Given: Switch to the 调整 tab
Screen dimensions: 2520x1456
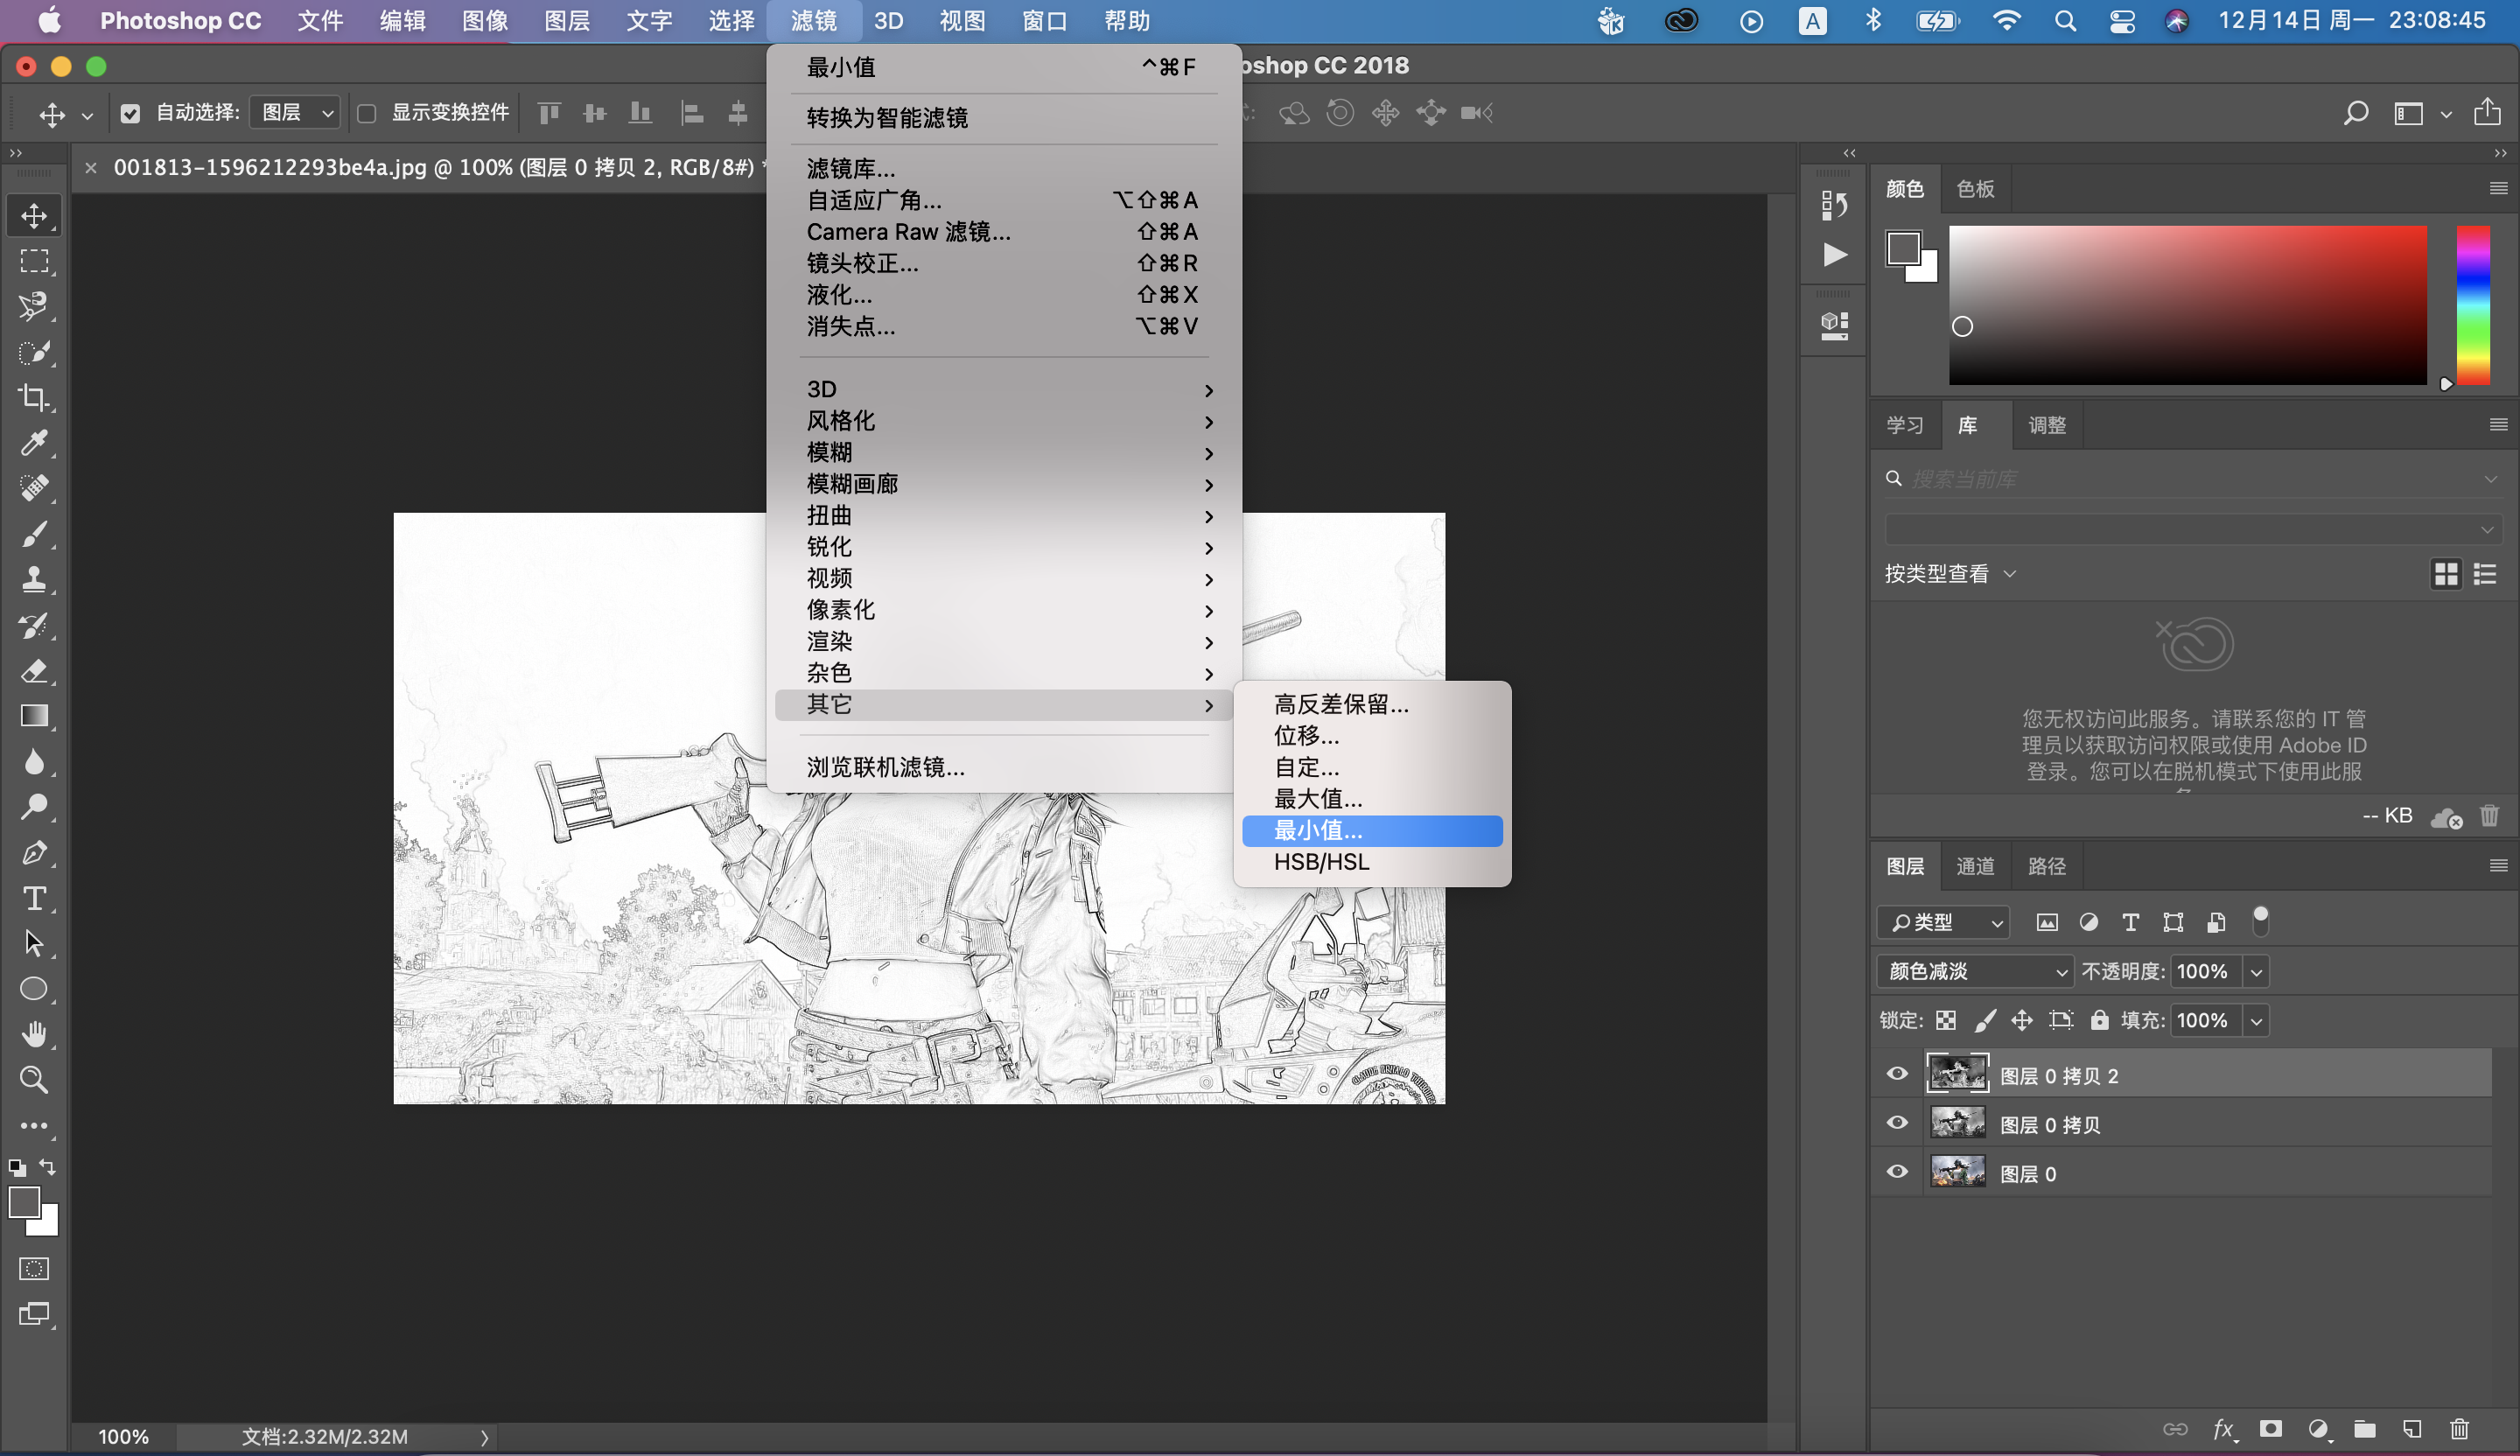Looking at the screenshot, I should 2047,425.
